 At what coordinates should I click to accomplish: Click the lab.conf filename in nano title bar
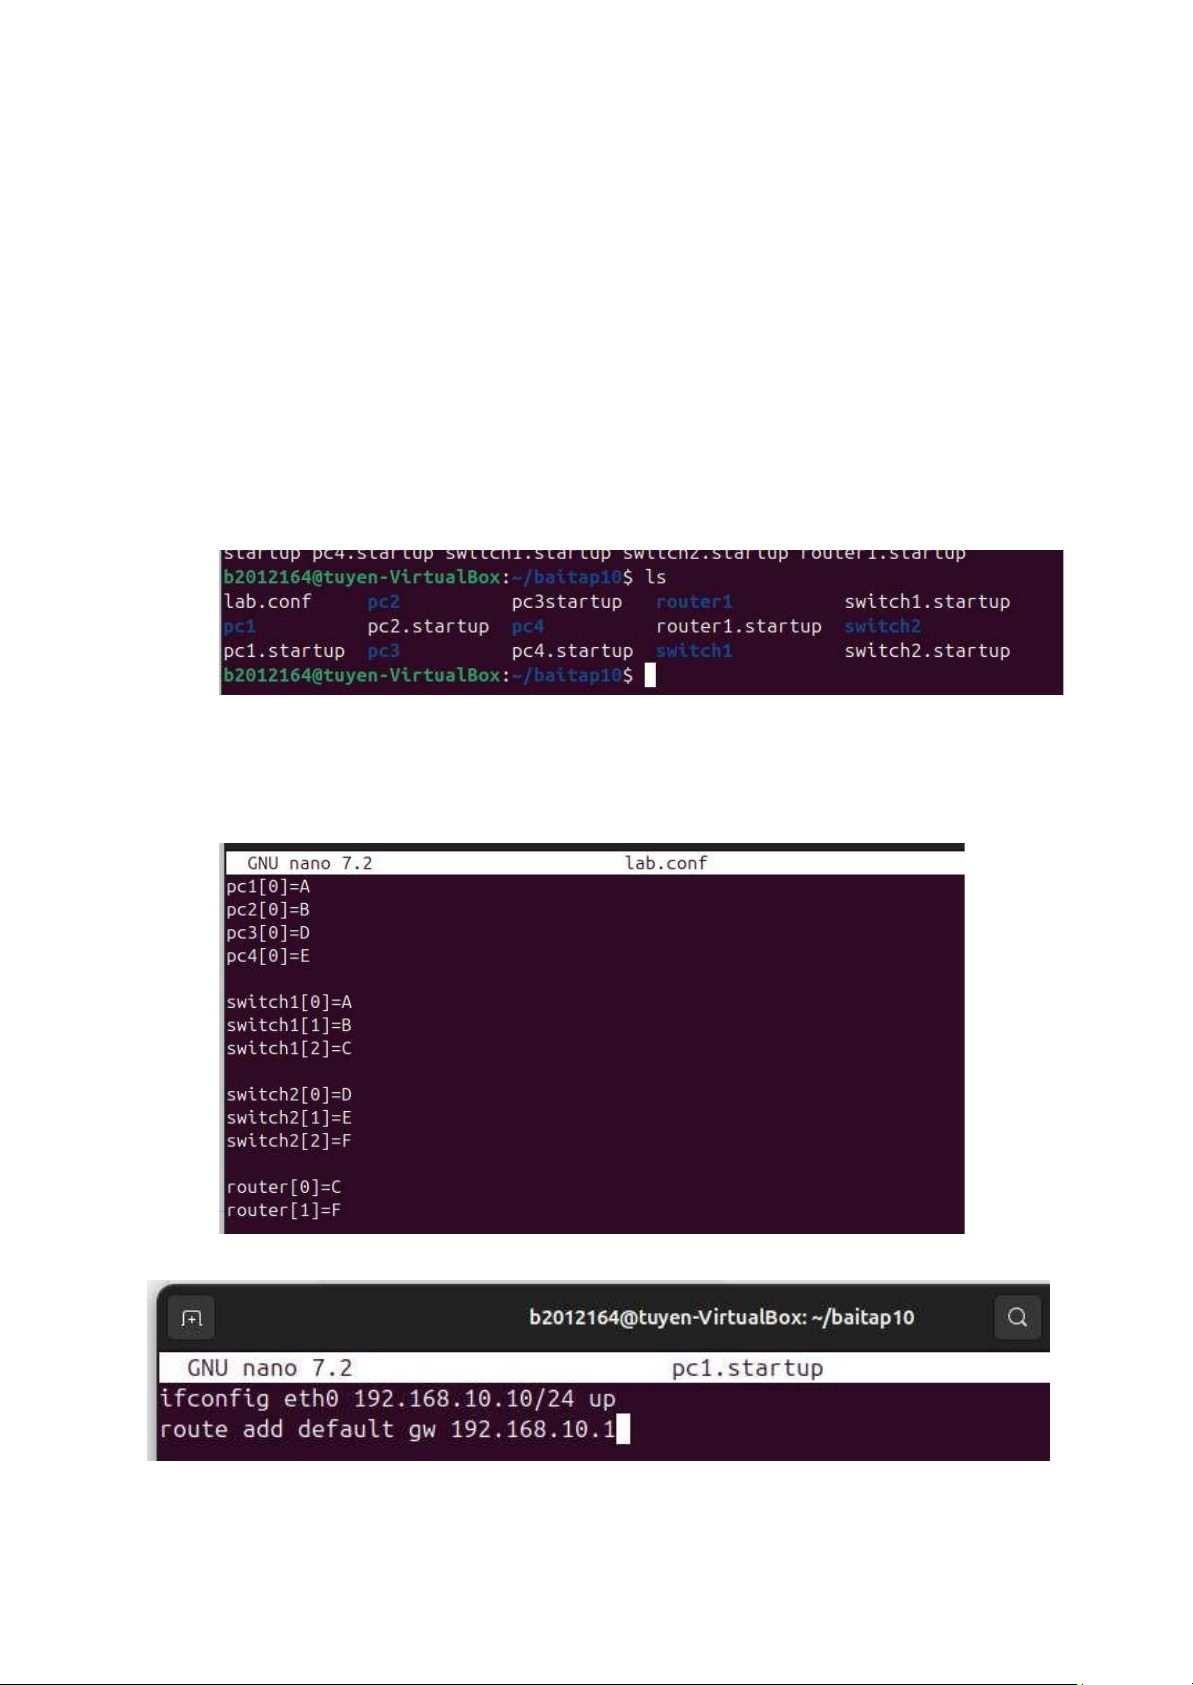click(x=666, y=862)
